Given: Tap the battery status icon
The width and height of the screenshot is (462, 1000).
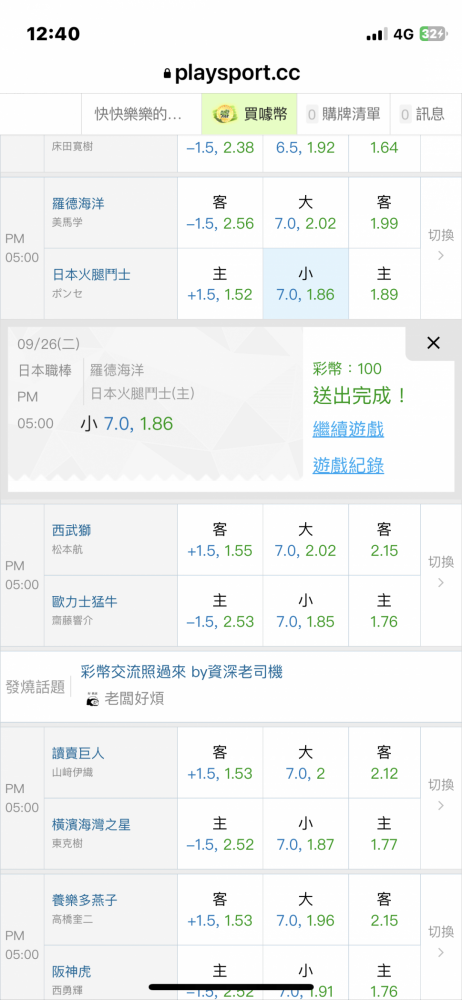Looking at the screenshot, I should pos(432,34).
